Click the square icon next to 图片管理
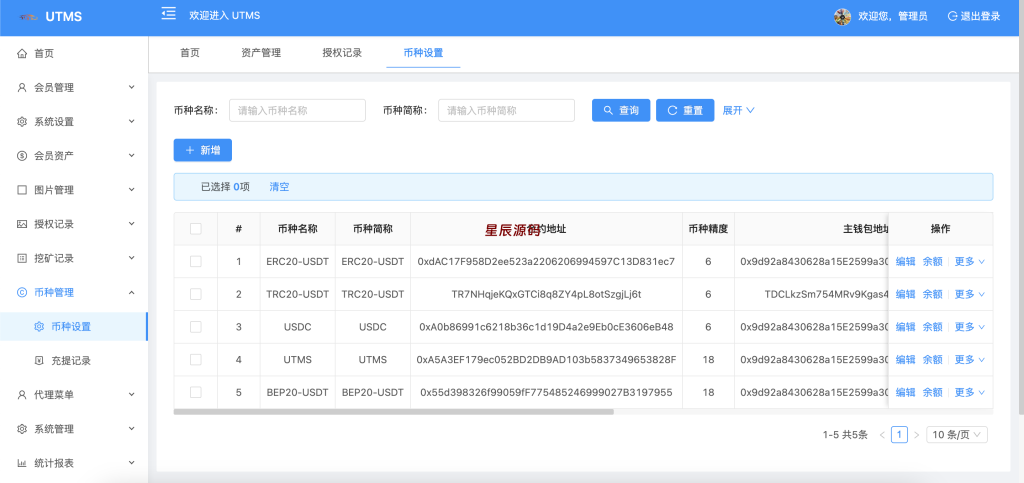1024x483 pixels. coord(22,190)
